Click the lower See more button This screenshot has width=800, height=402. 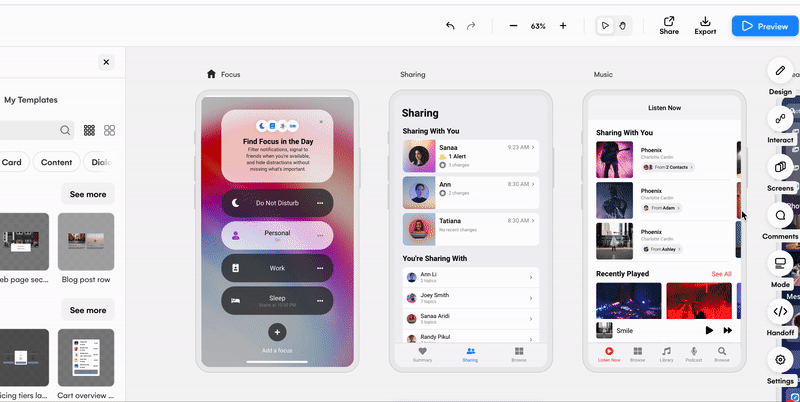88,310
